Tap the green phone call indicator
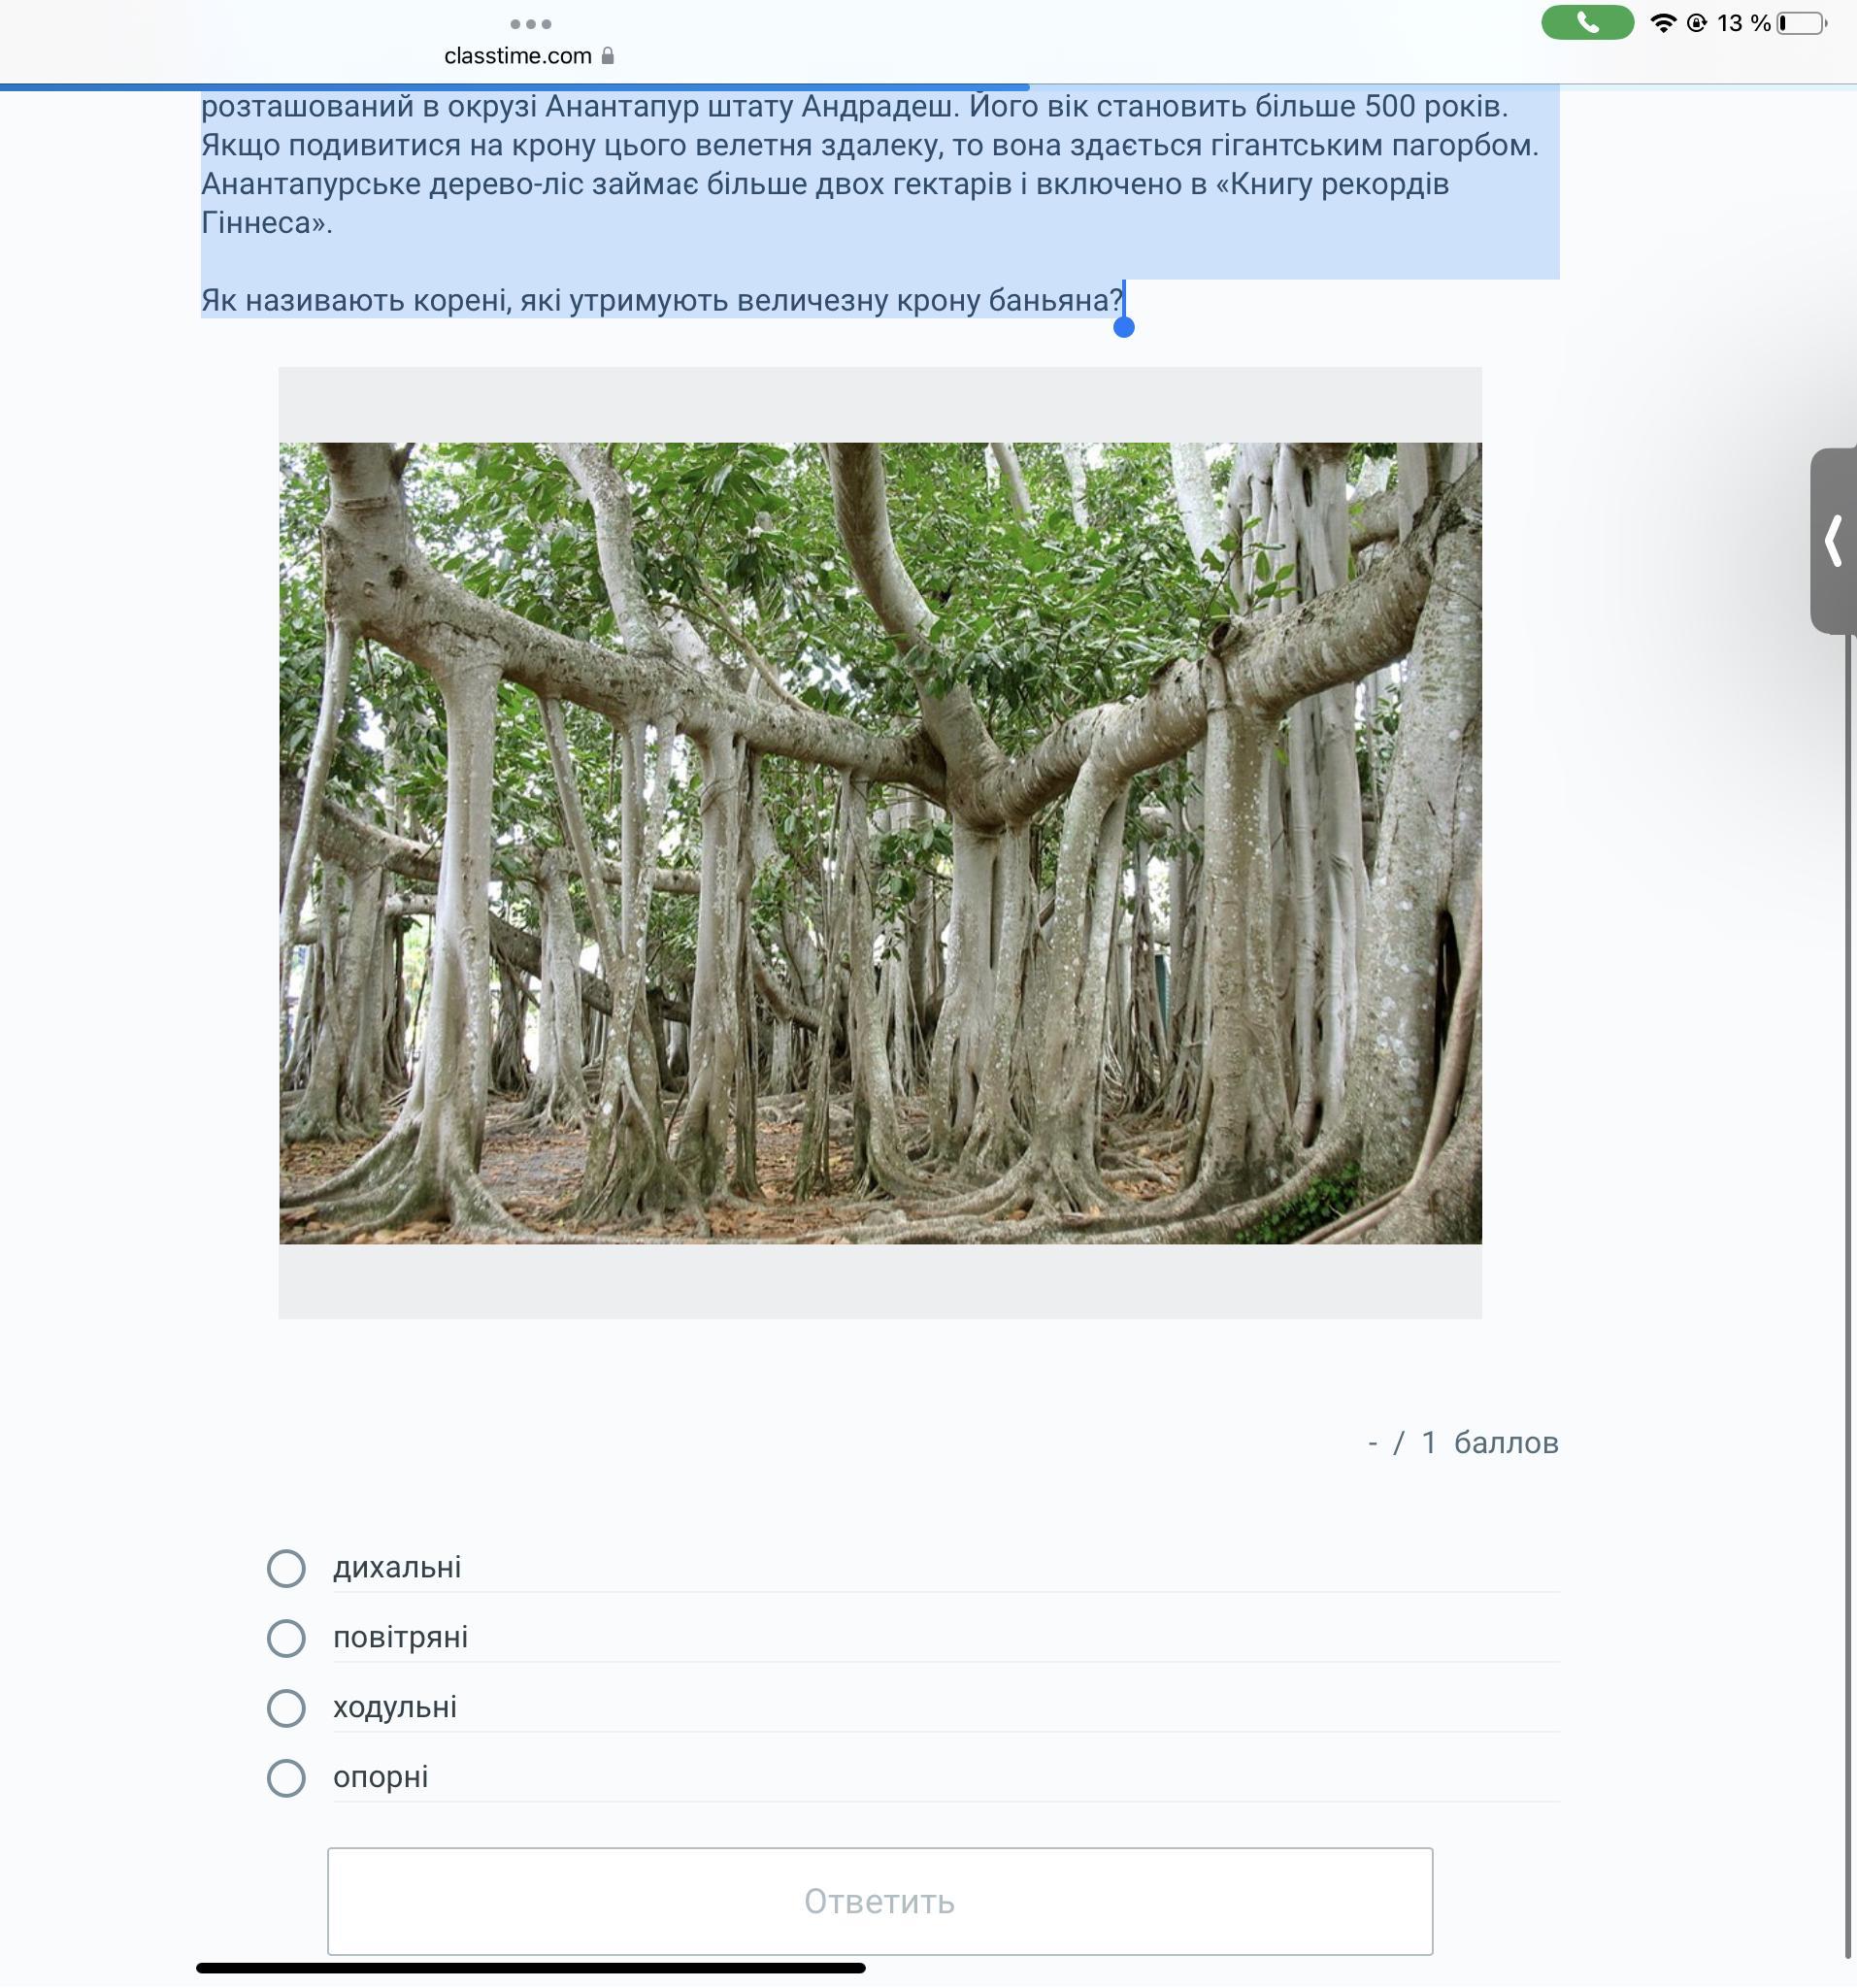 coord(1587,23)
